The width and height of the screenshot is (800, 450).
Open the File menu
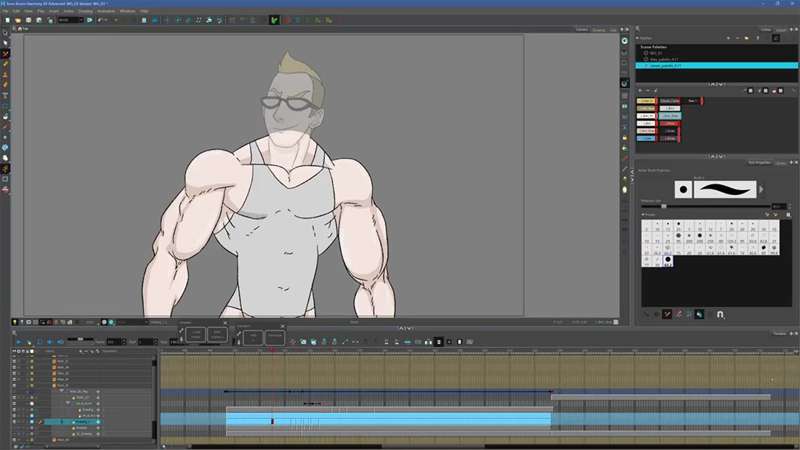click(x=5, y=11)
